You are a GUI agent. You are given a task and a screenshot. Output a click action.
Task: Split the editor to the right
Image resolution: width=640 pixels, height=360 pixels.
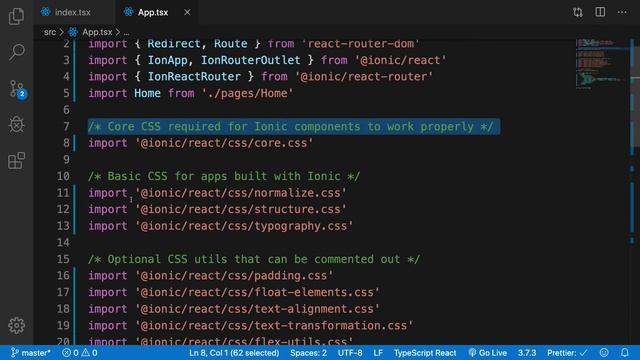point(600,12)
